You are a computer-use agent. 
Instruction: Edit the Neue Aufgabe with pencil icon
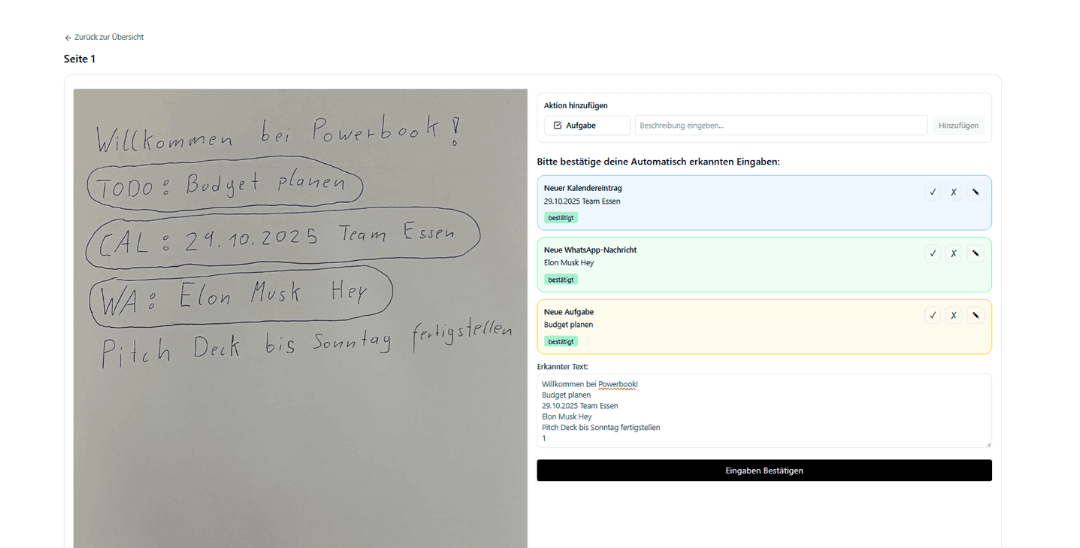[x=975, y=315]
